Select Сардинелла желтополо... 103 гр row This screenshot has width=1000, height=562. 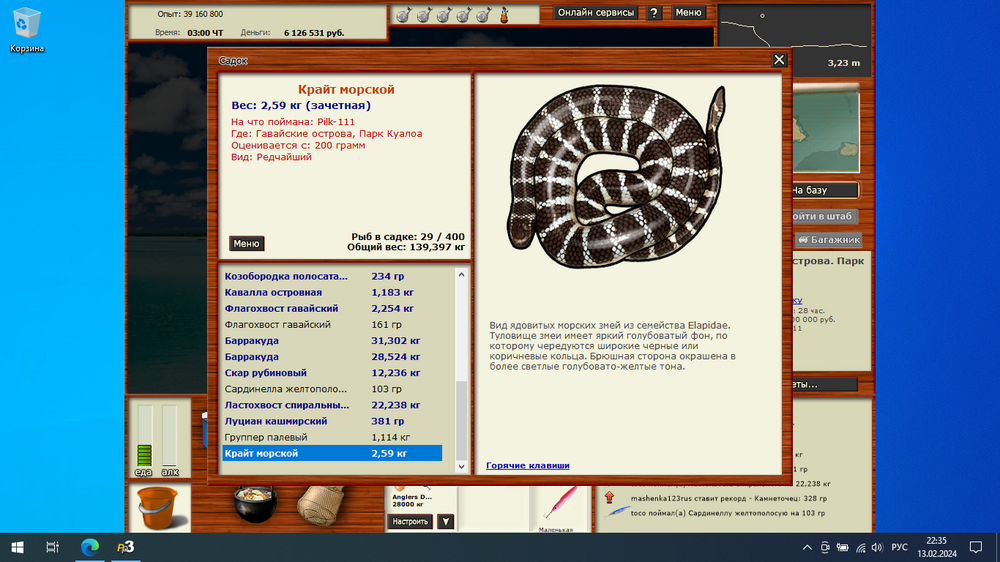[332, 389]
